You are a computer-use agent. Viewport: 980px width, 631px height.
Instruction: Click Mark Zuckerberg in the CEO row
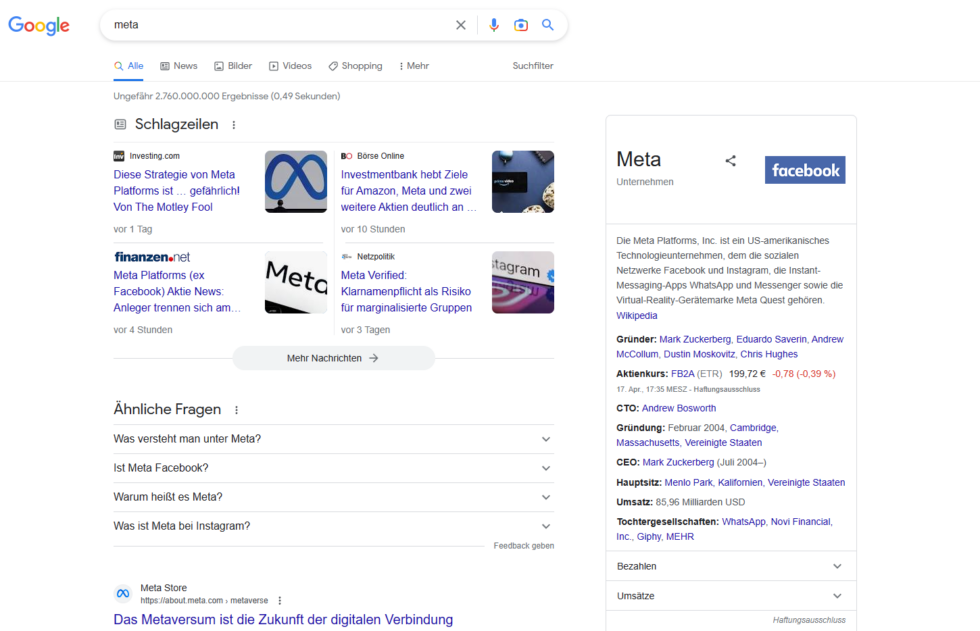678,462
